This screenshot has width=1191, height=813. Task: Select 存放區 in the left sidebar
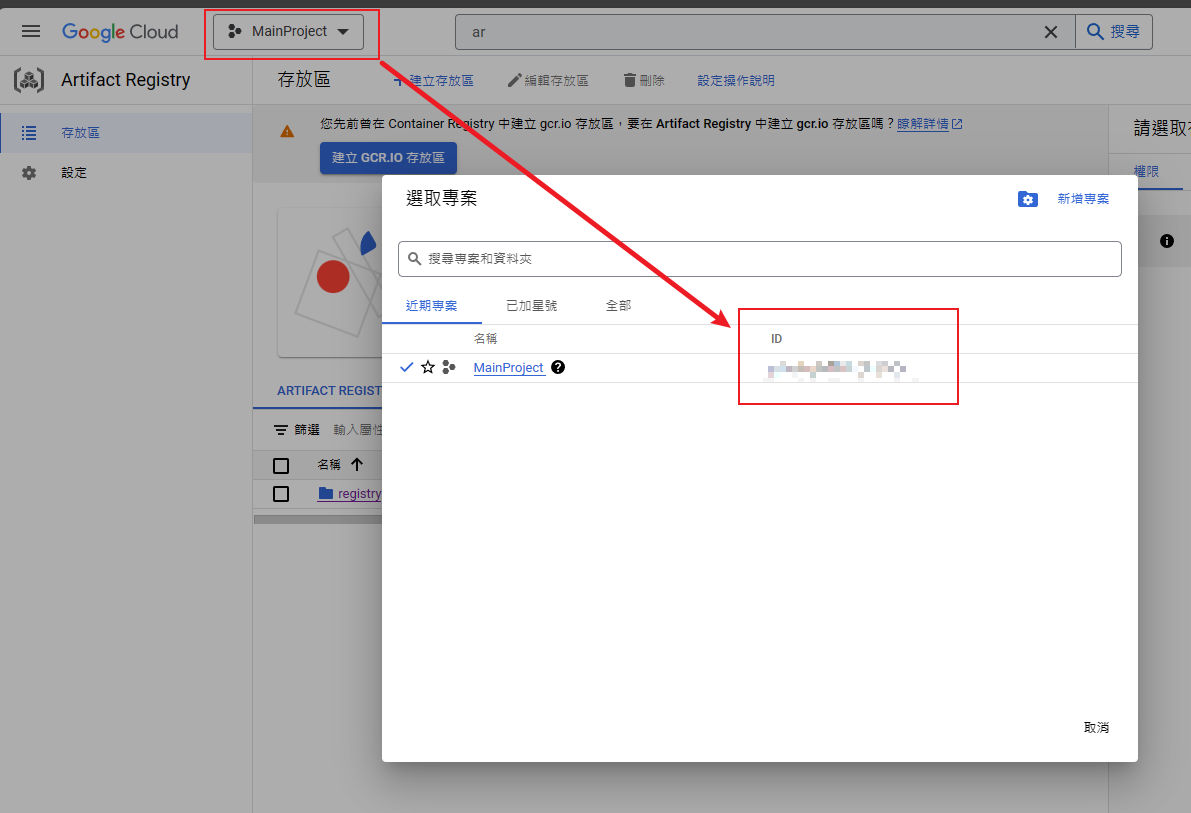pos(126,133)
